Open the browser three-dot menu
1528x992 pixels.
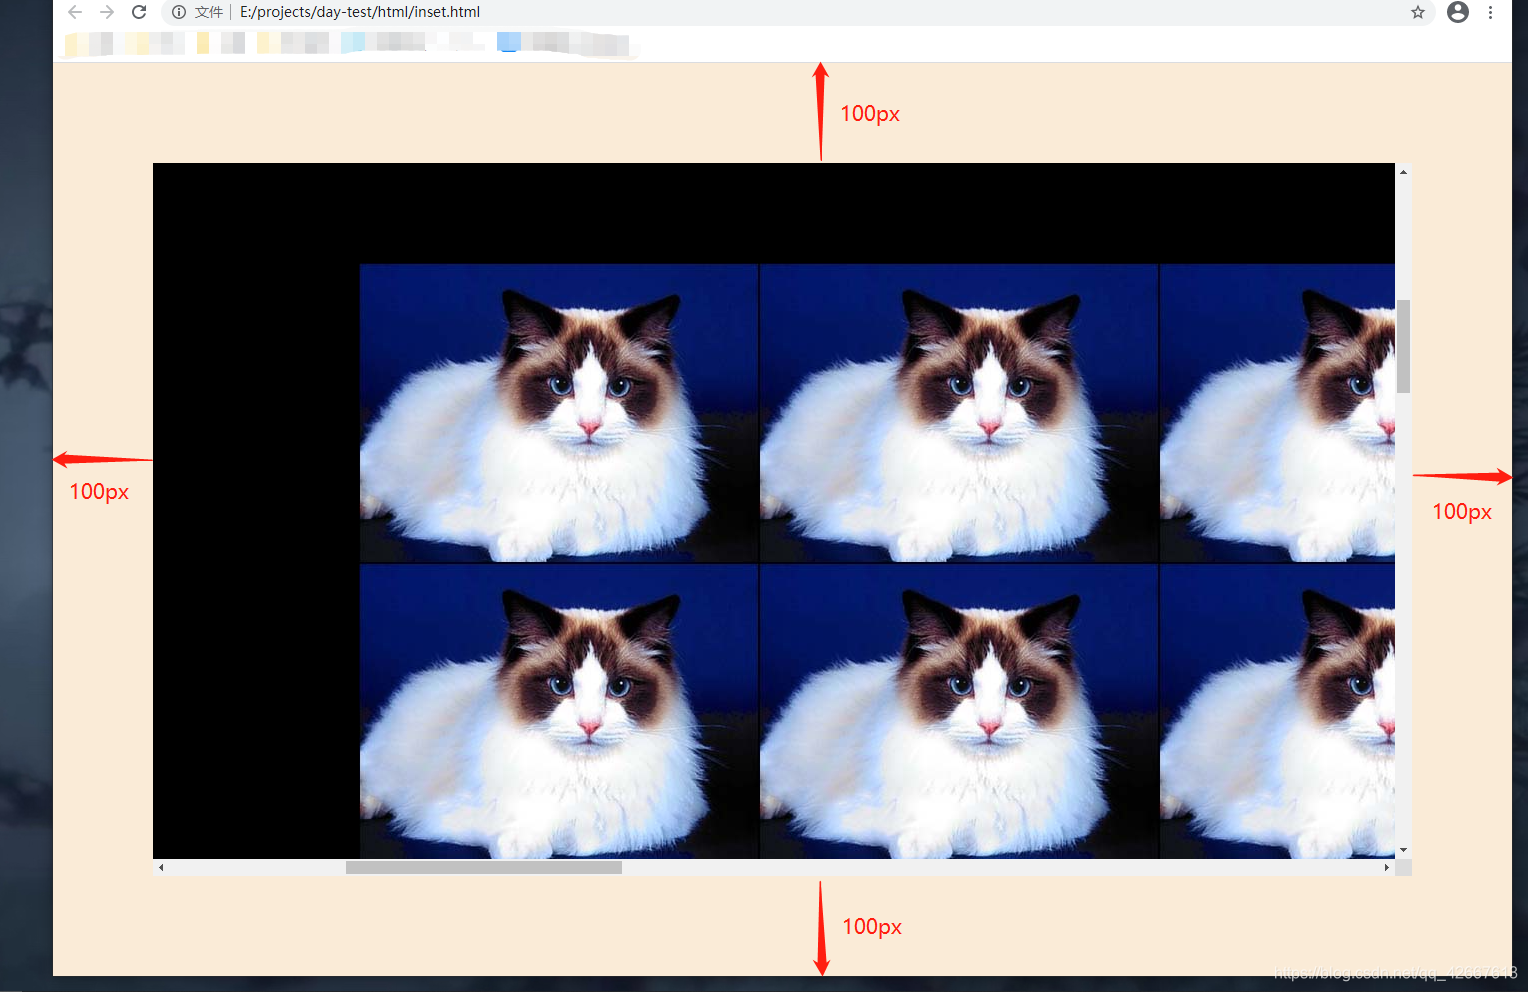pos(1490,12)
